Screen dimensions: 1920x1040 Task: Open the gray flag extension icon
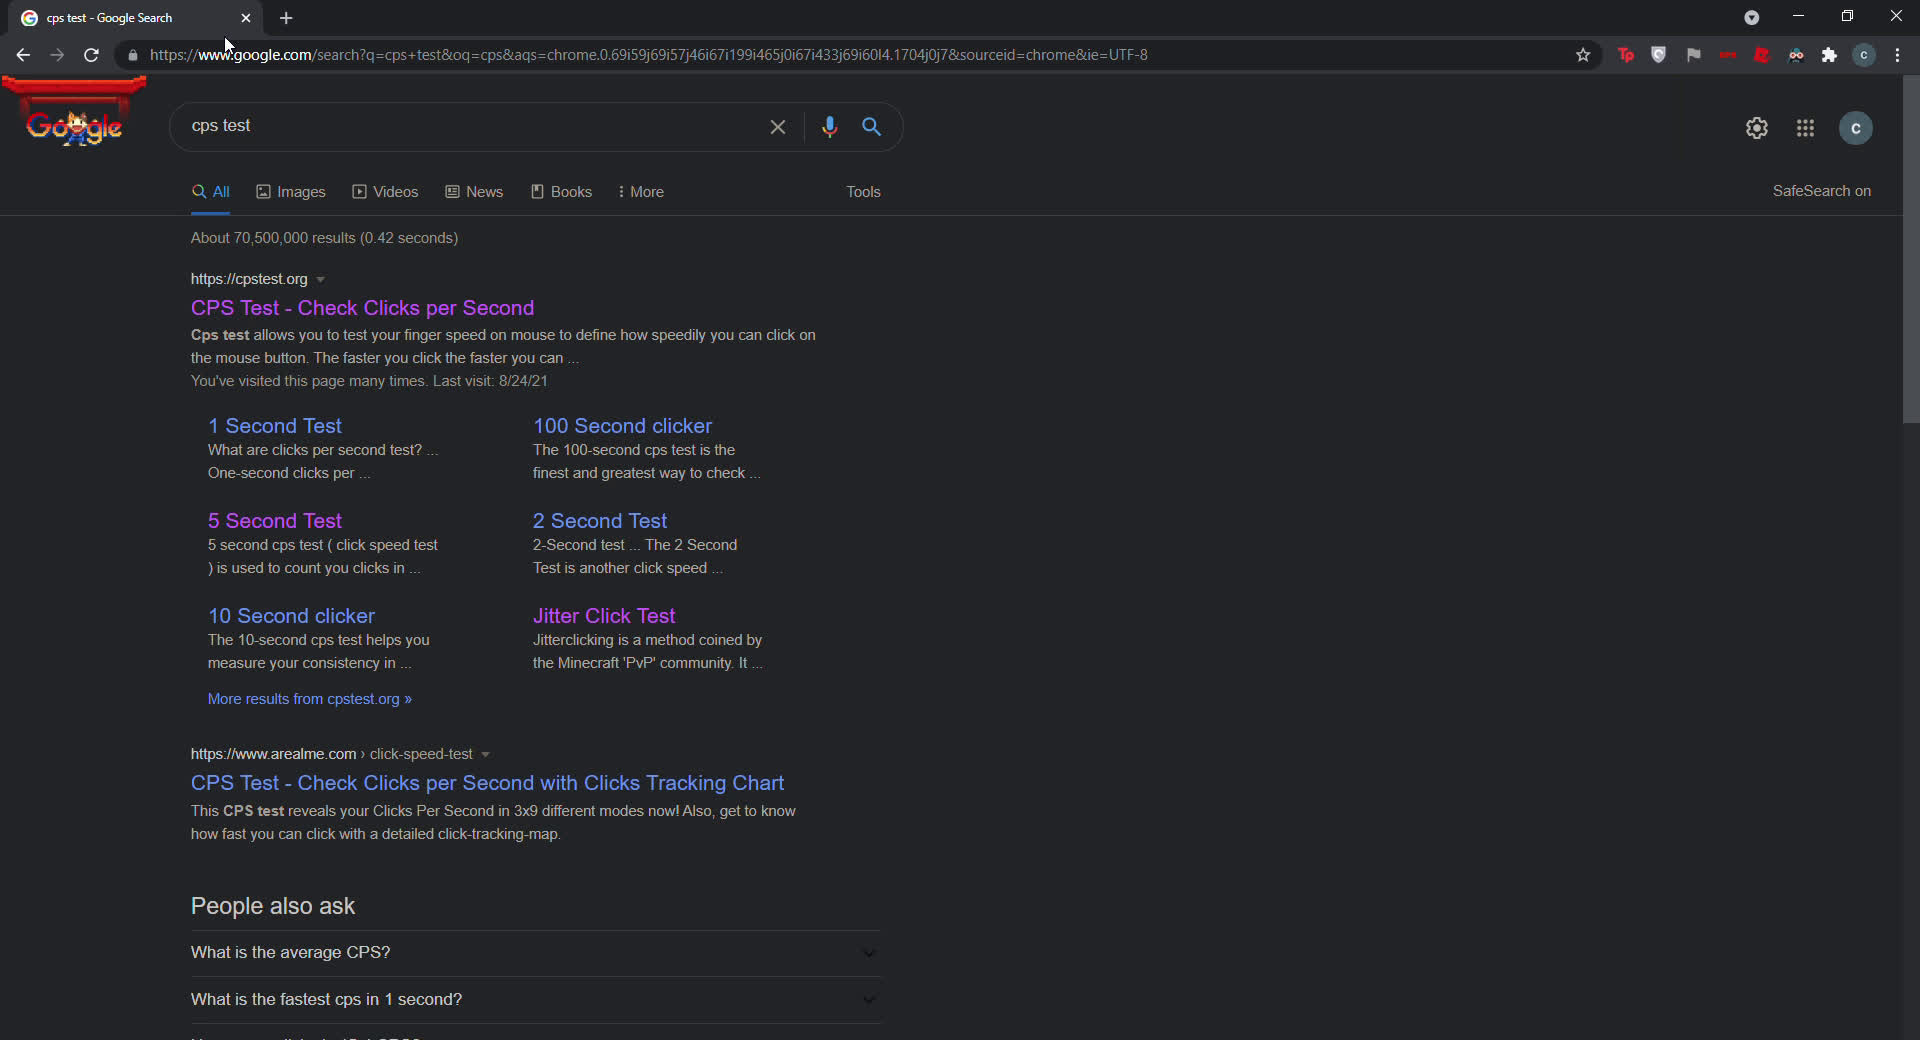click(x=1693, y=55)
